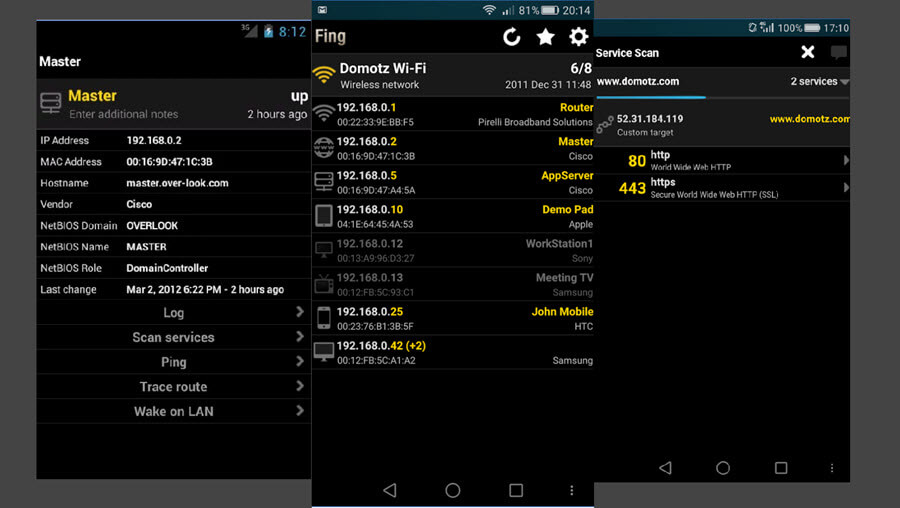Tap back button in Service Scan navigation bar
The height and width of the screenshot is (508, 900).
[665, 468]
